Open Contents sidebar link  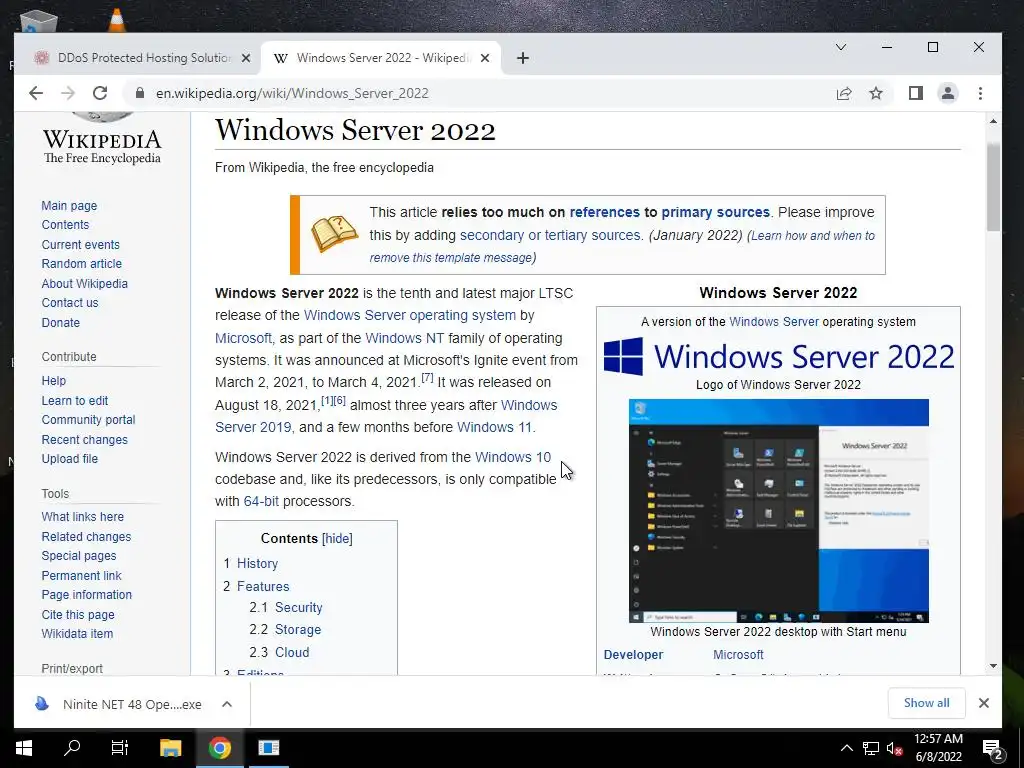click(x=65, y=225)
